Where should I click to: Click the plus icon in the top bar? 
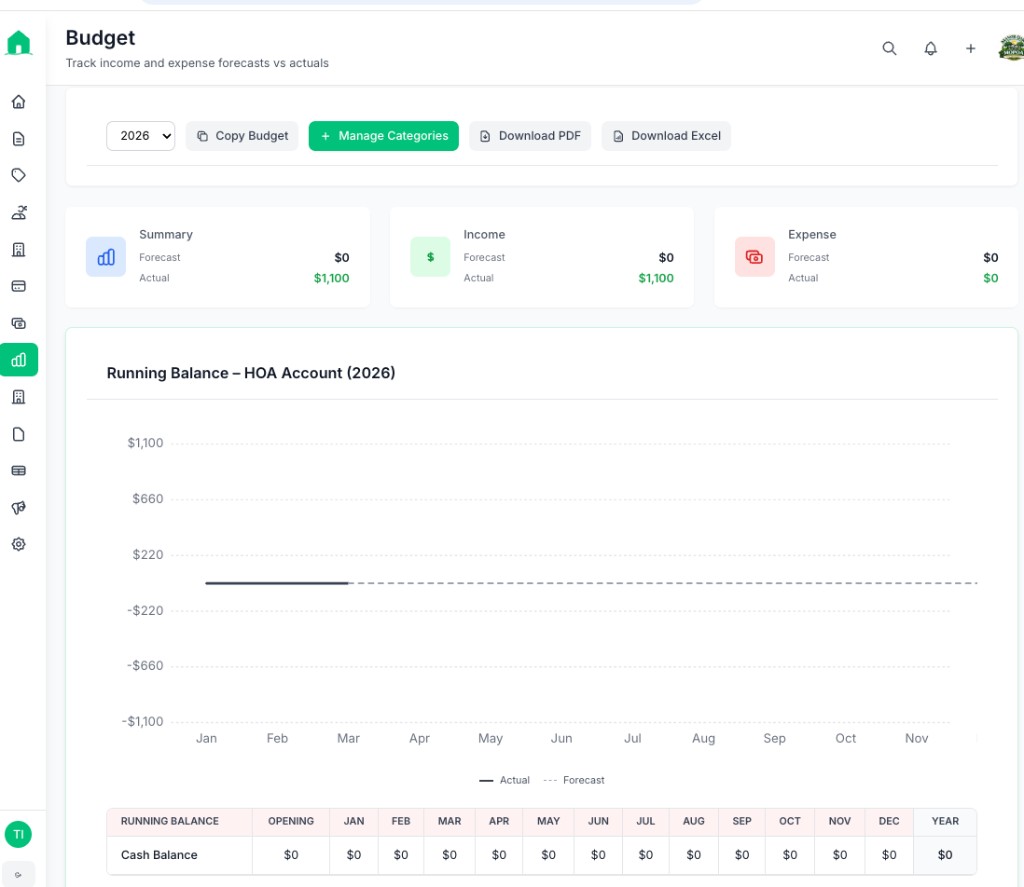click(x=970, y=48)
